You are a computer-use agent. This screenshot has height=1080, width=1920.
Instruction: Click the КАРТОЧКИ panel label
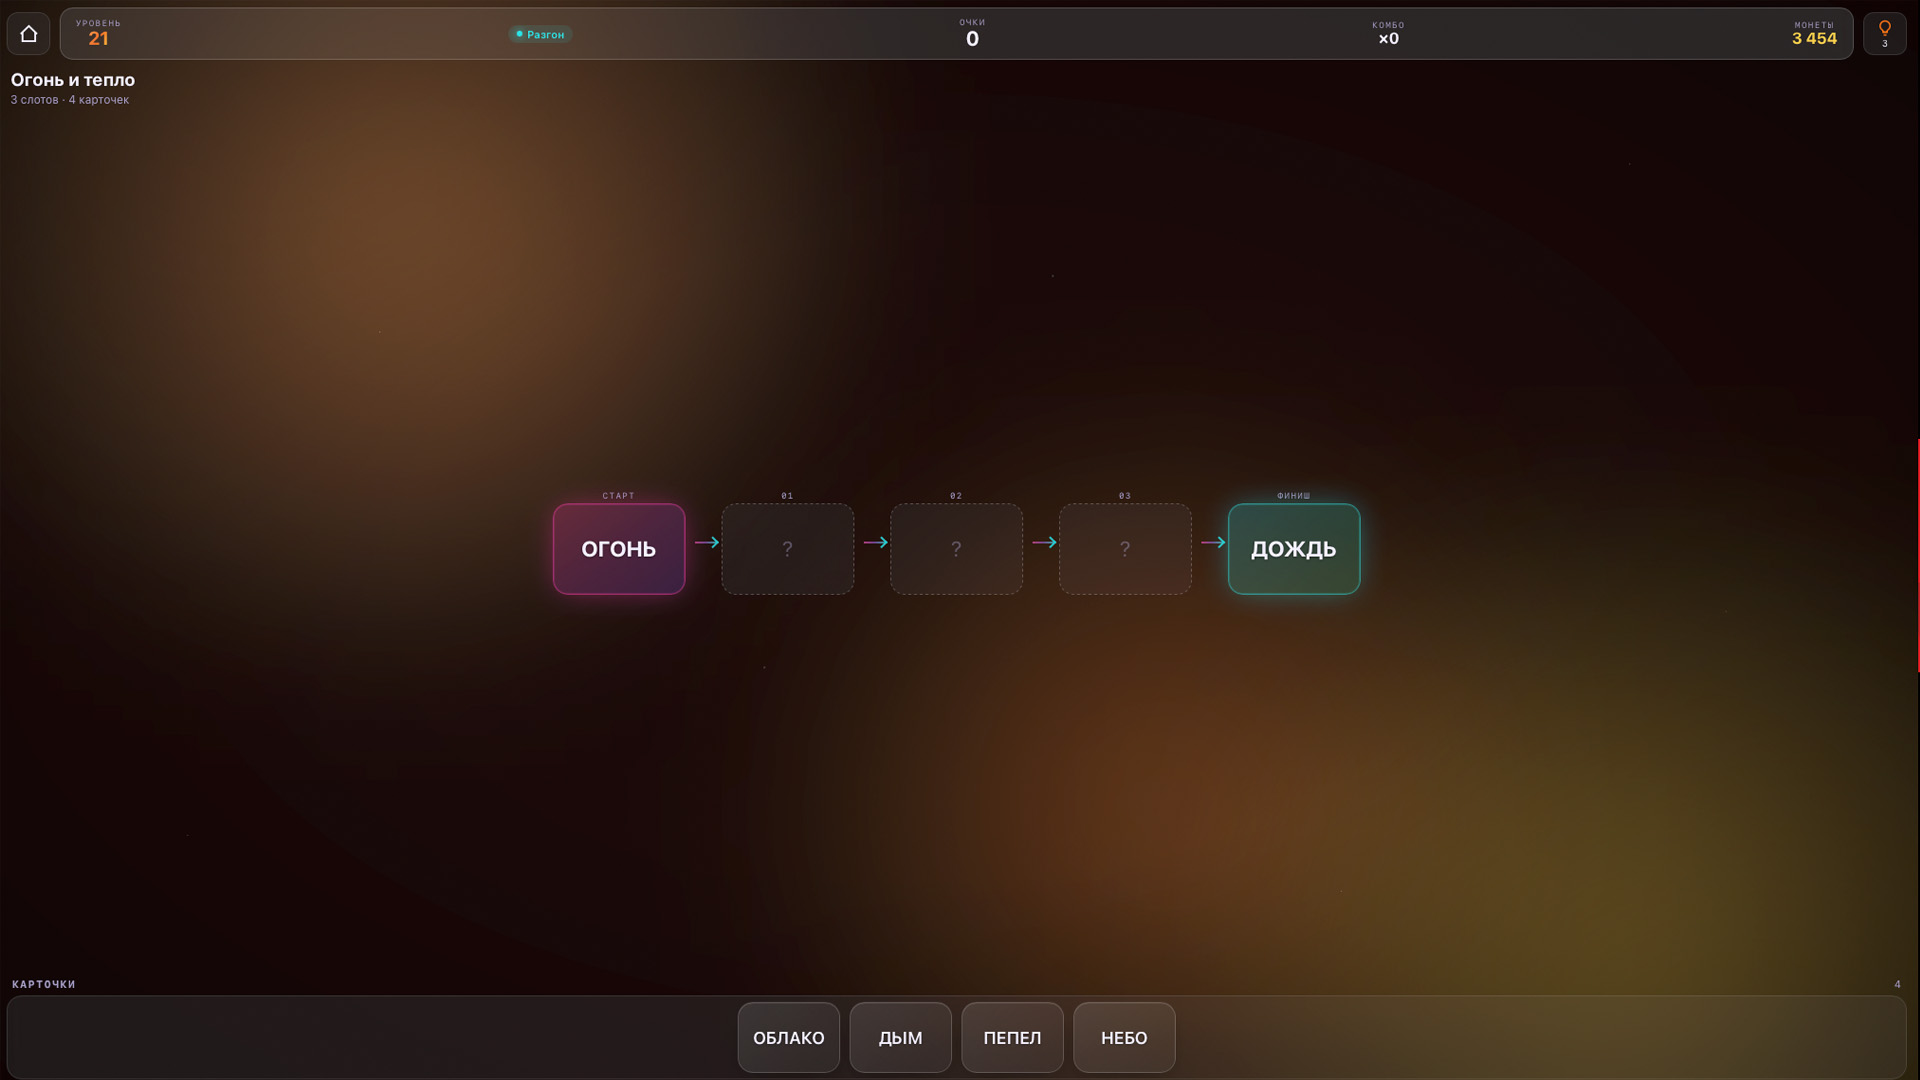44,984
